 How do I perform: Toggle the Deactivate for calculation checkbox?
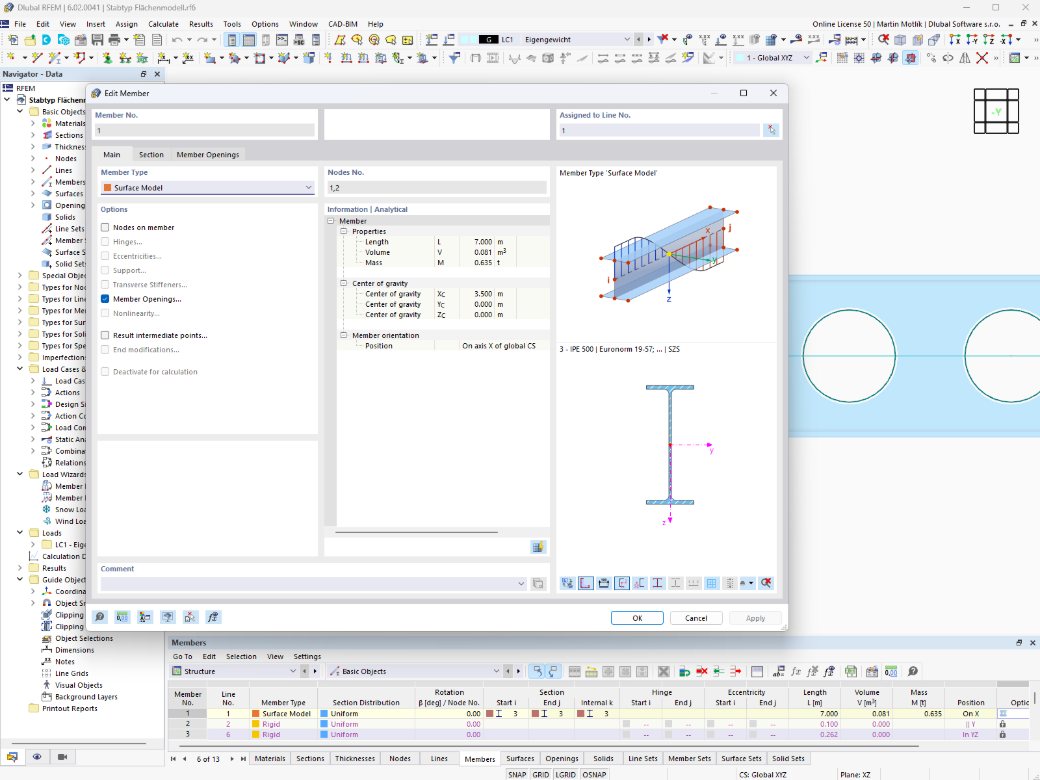pyautogui.click(x=105, y=372)
